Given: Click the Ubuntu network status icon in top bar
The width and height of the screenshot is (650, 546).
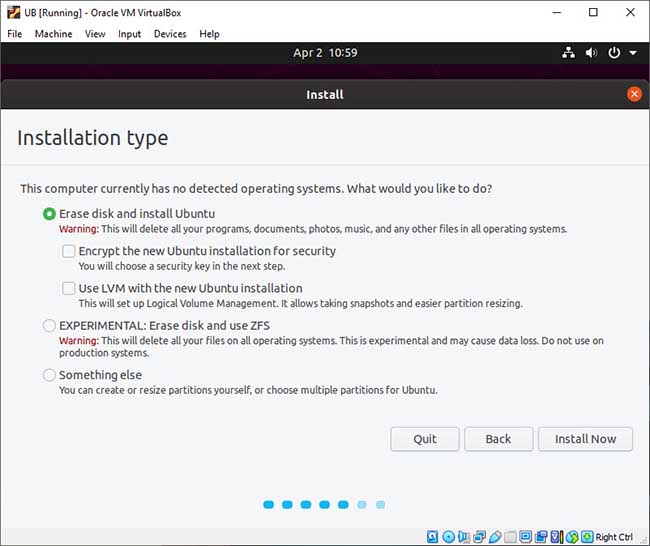Looking at the screenshot, I should [568, 53].
